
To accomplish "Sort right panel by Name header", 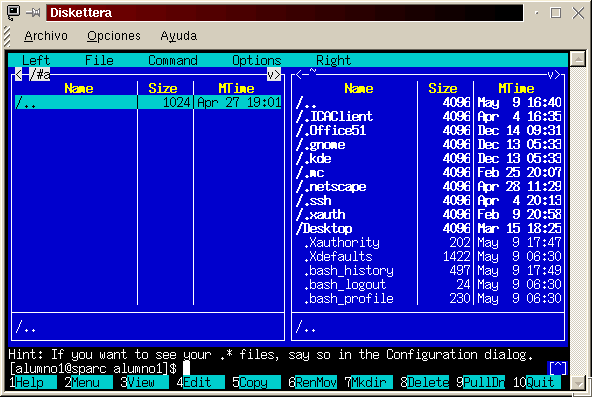I will (359, 88).
